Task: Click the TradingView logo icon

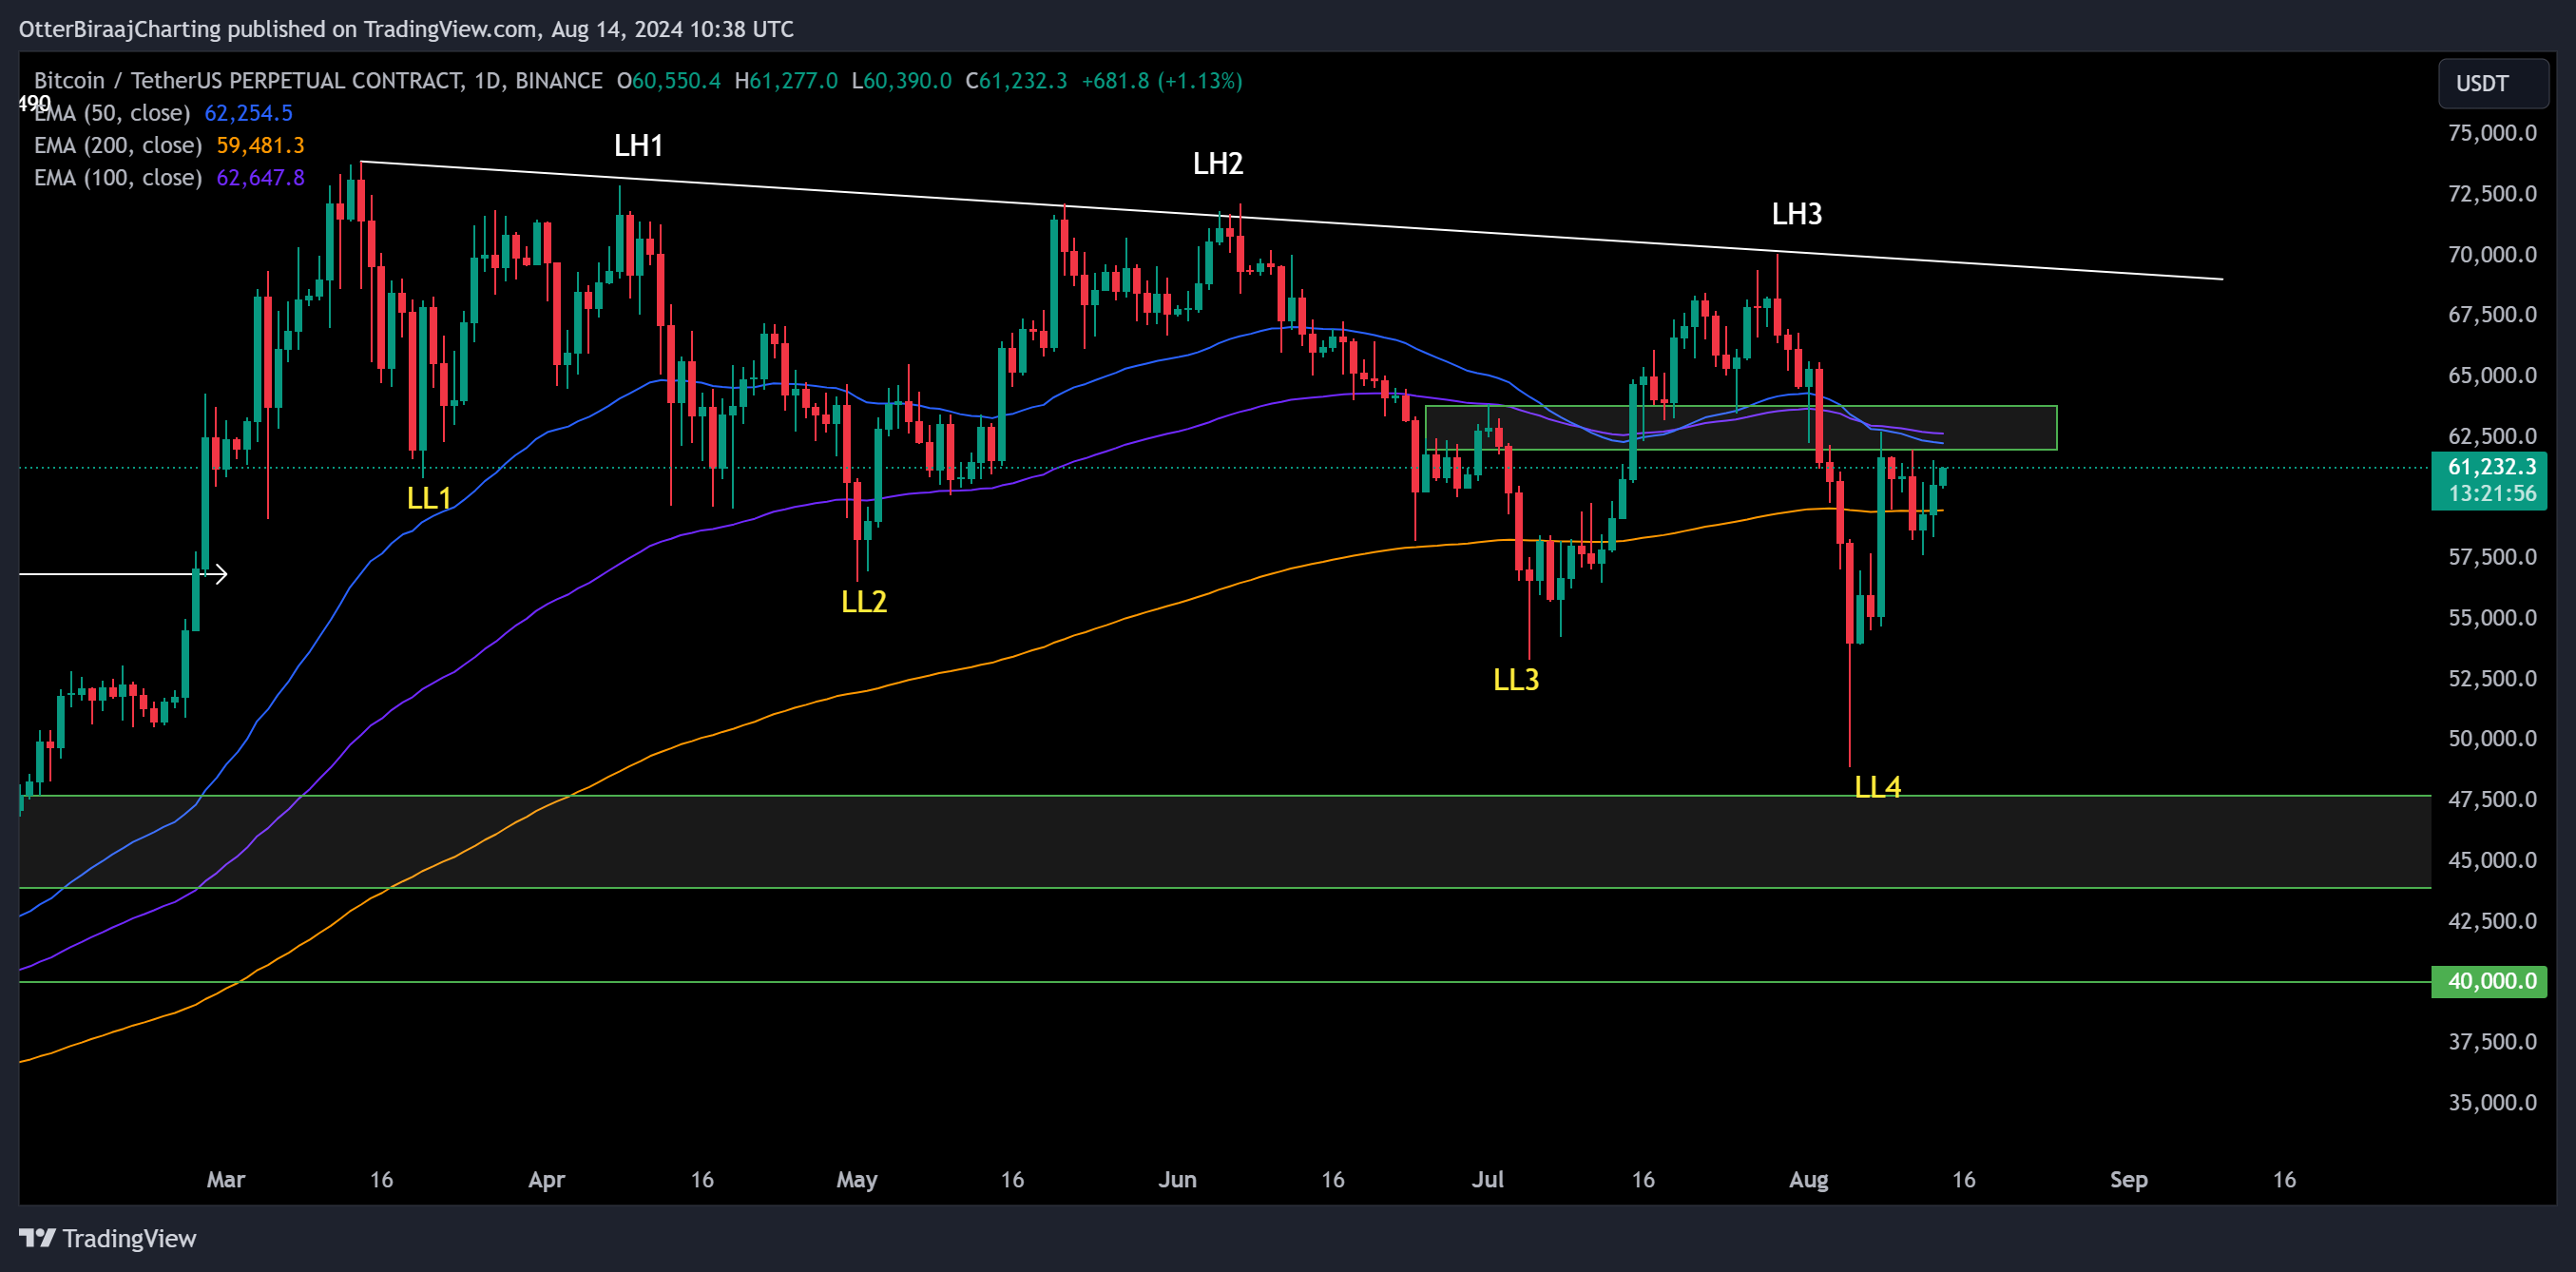Action: click(x=37, y=1238)
